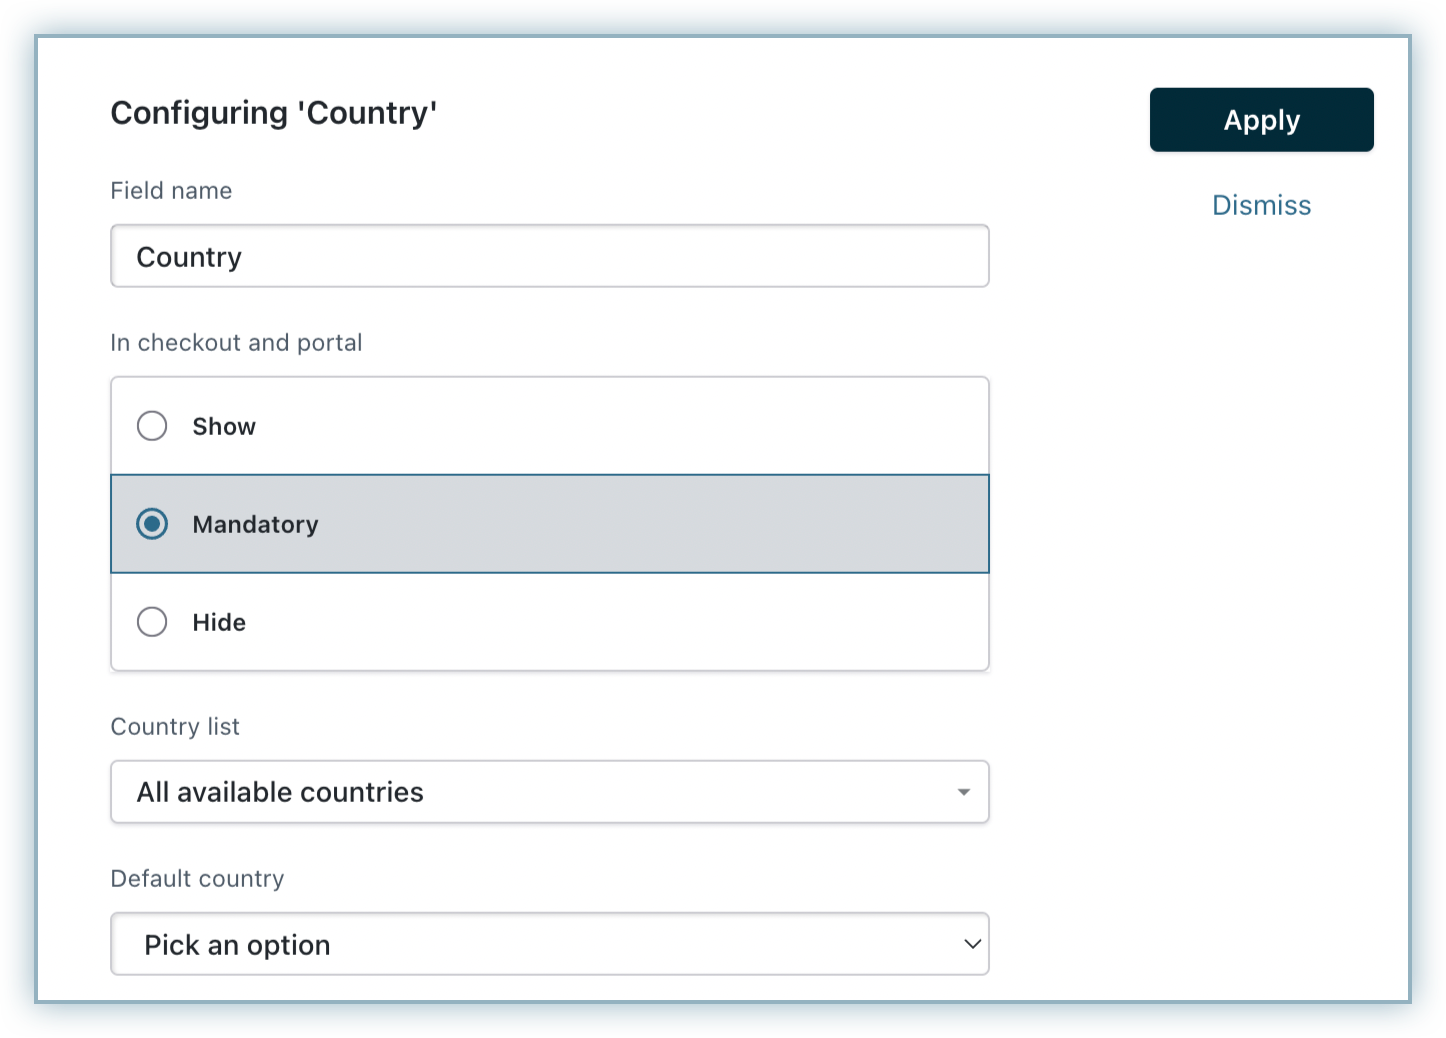The width and height of the screenshot is (1446, 1038).
Task: Click the 'Country list' label
Action: (175, 727)
